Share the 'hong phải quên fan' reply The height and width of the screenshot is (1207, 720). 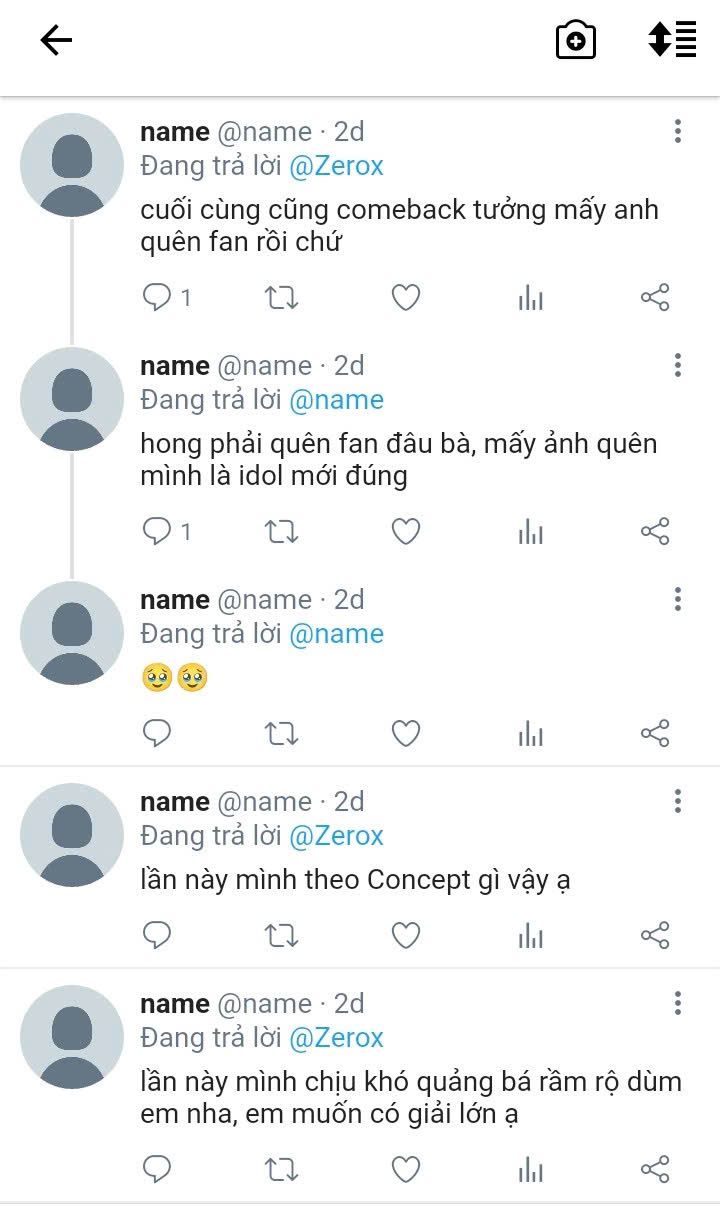[655, 532]
